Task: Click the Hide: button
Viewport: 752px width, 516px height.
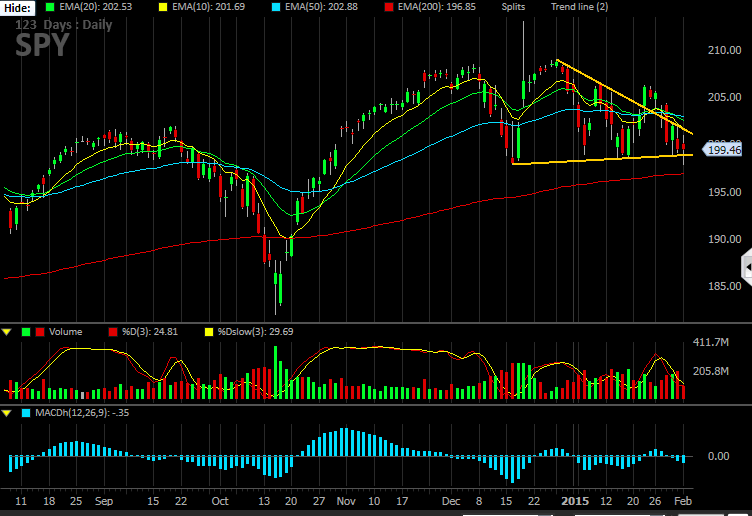Action: pos(17,8)
